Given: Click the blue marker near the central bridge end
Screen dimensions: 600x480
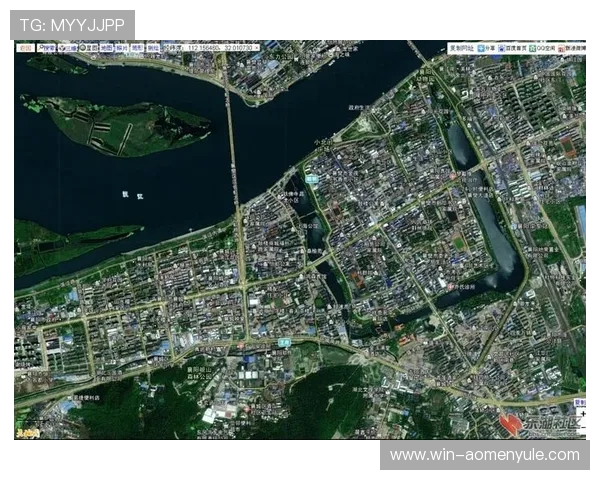Looking at the screenshot, I should (311, 179).
